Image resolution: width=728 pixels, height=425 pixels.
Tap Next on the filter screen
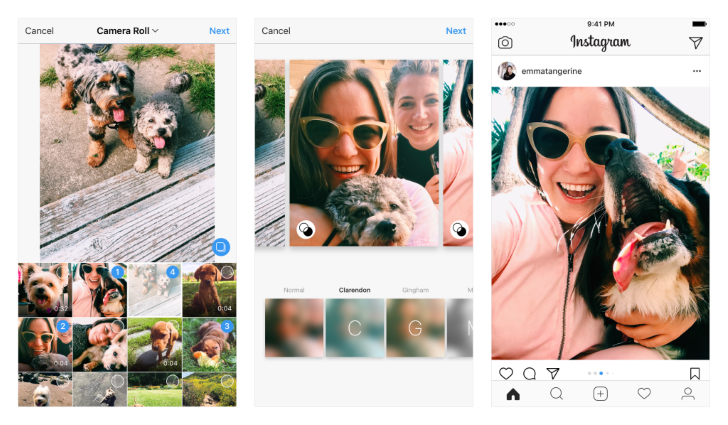click(x=456, y=31)
